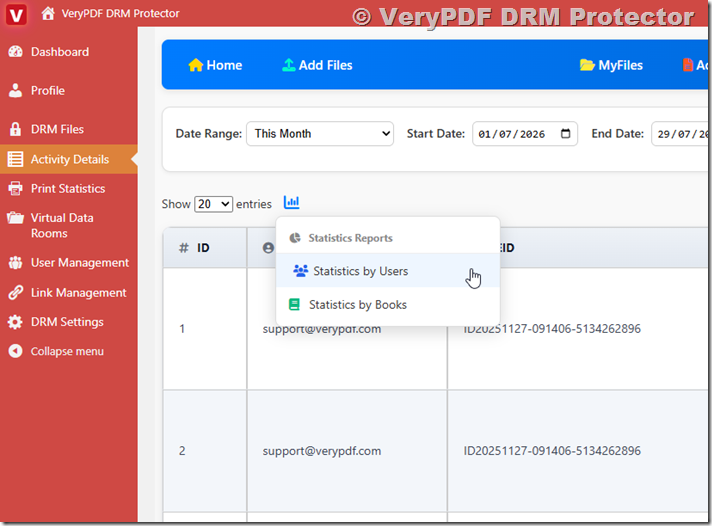Click the bar chart statistics icon
712x526 pixels.
point(292,202)
